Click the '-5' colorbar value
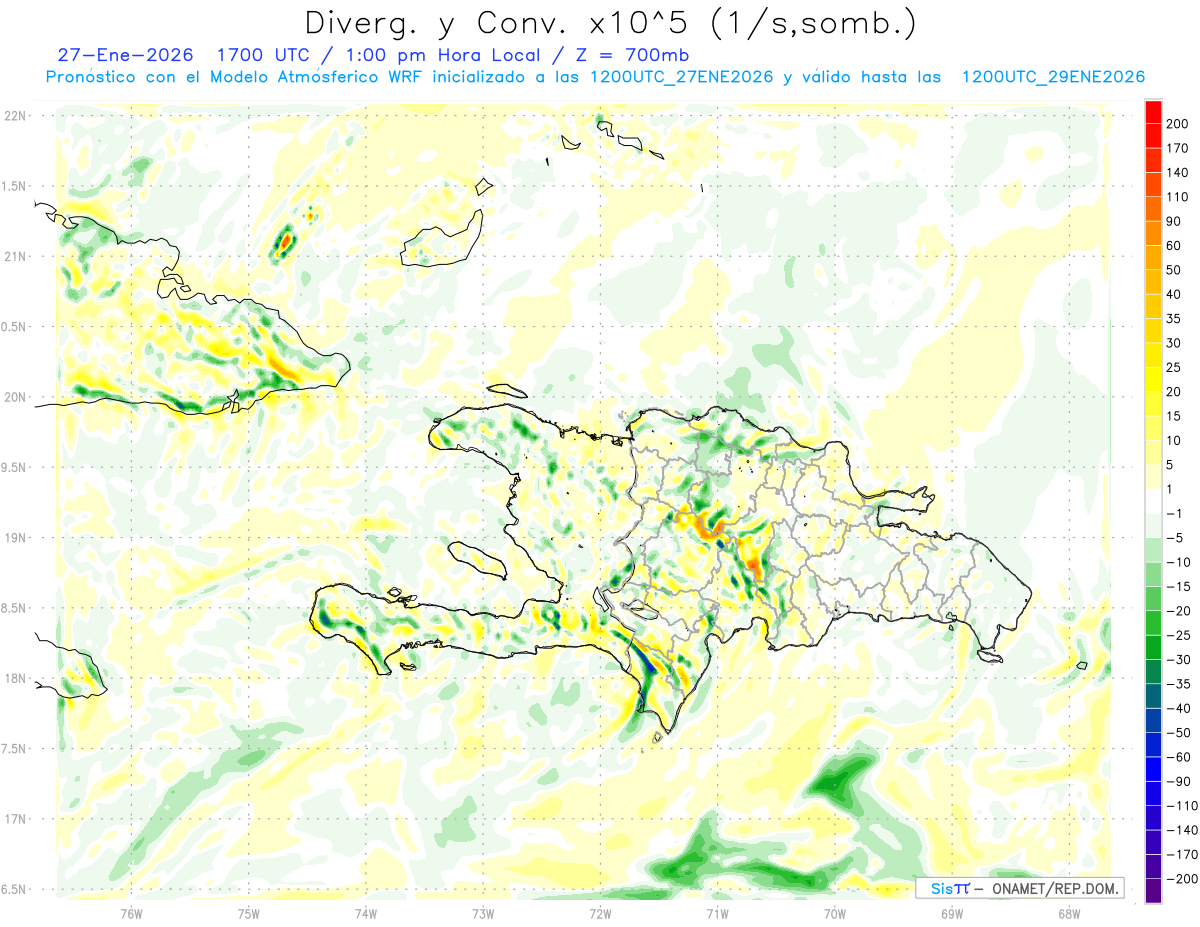The height and width of the screenshot is (927, 1200). tap(1175, 538)
